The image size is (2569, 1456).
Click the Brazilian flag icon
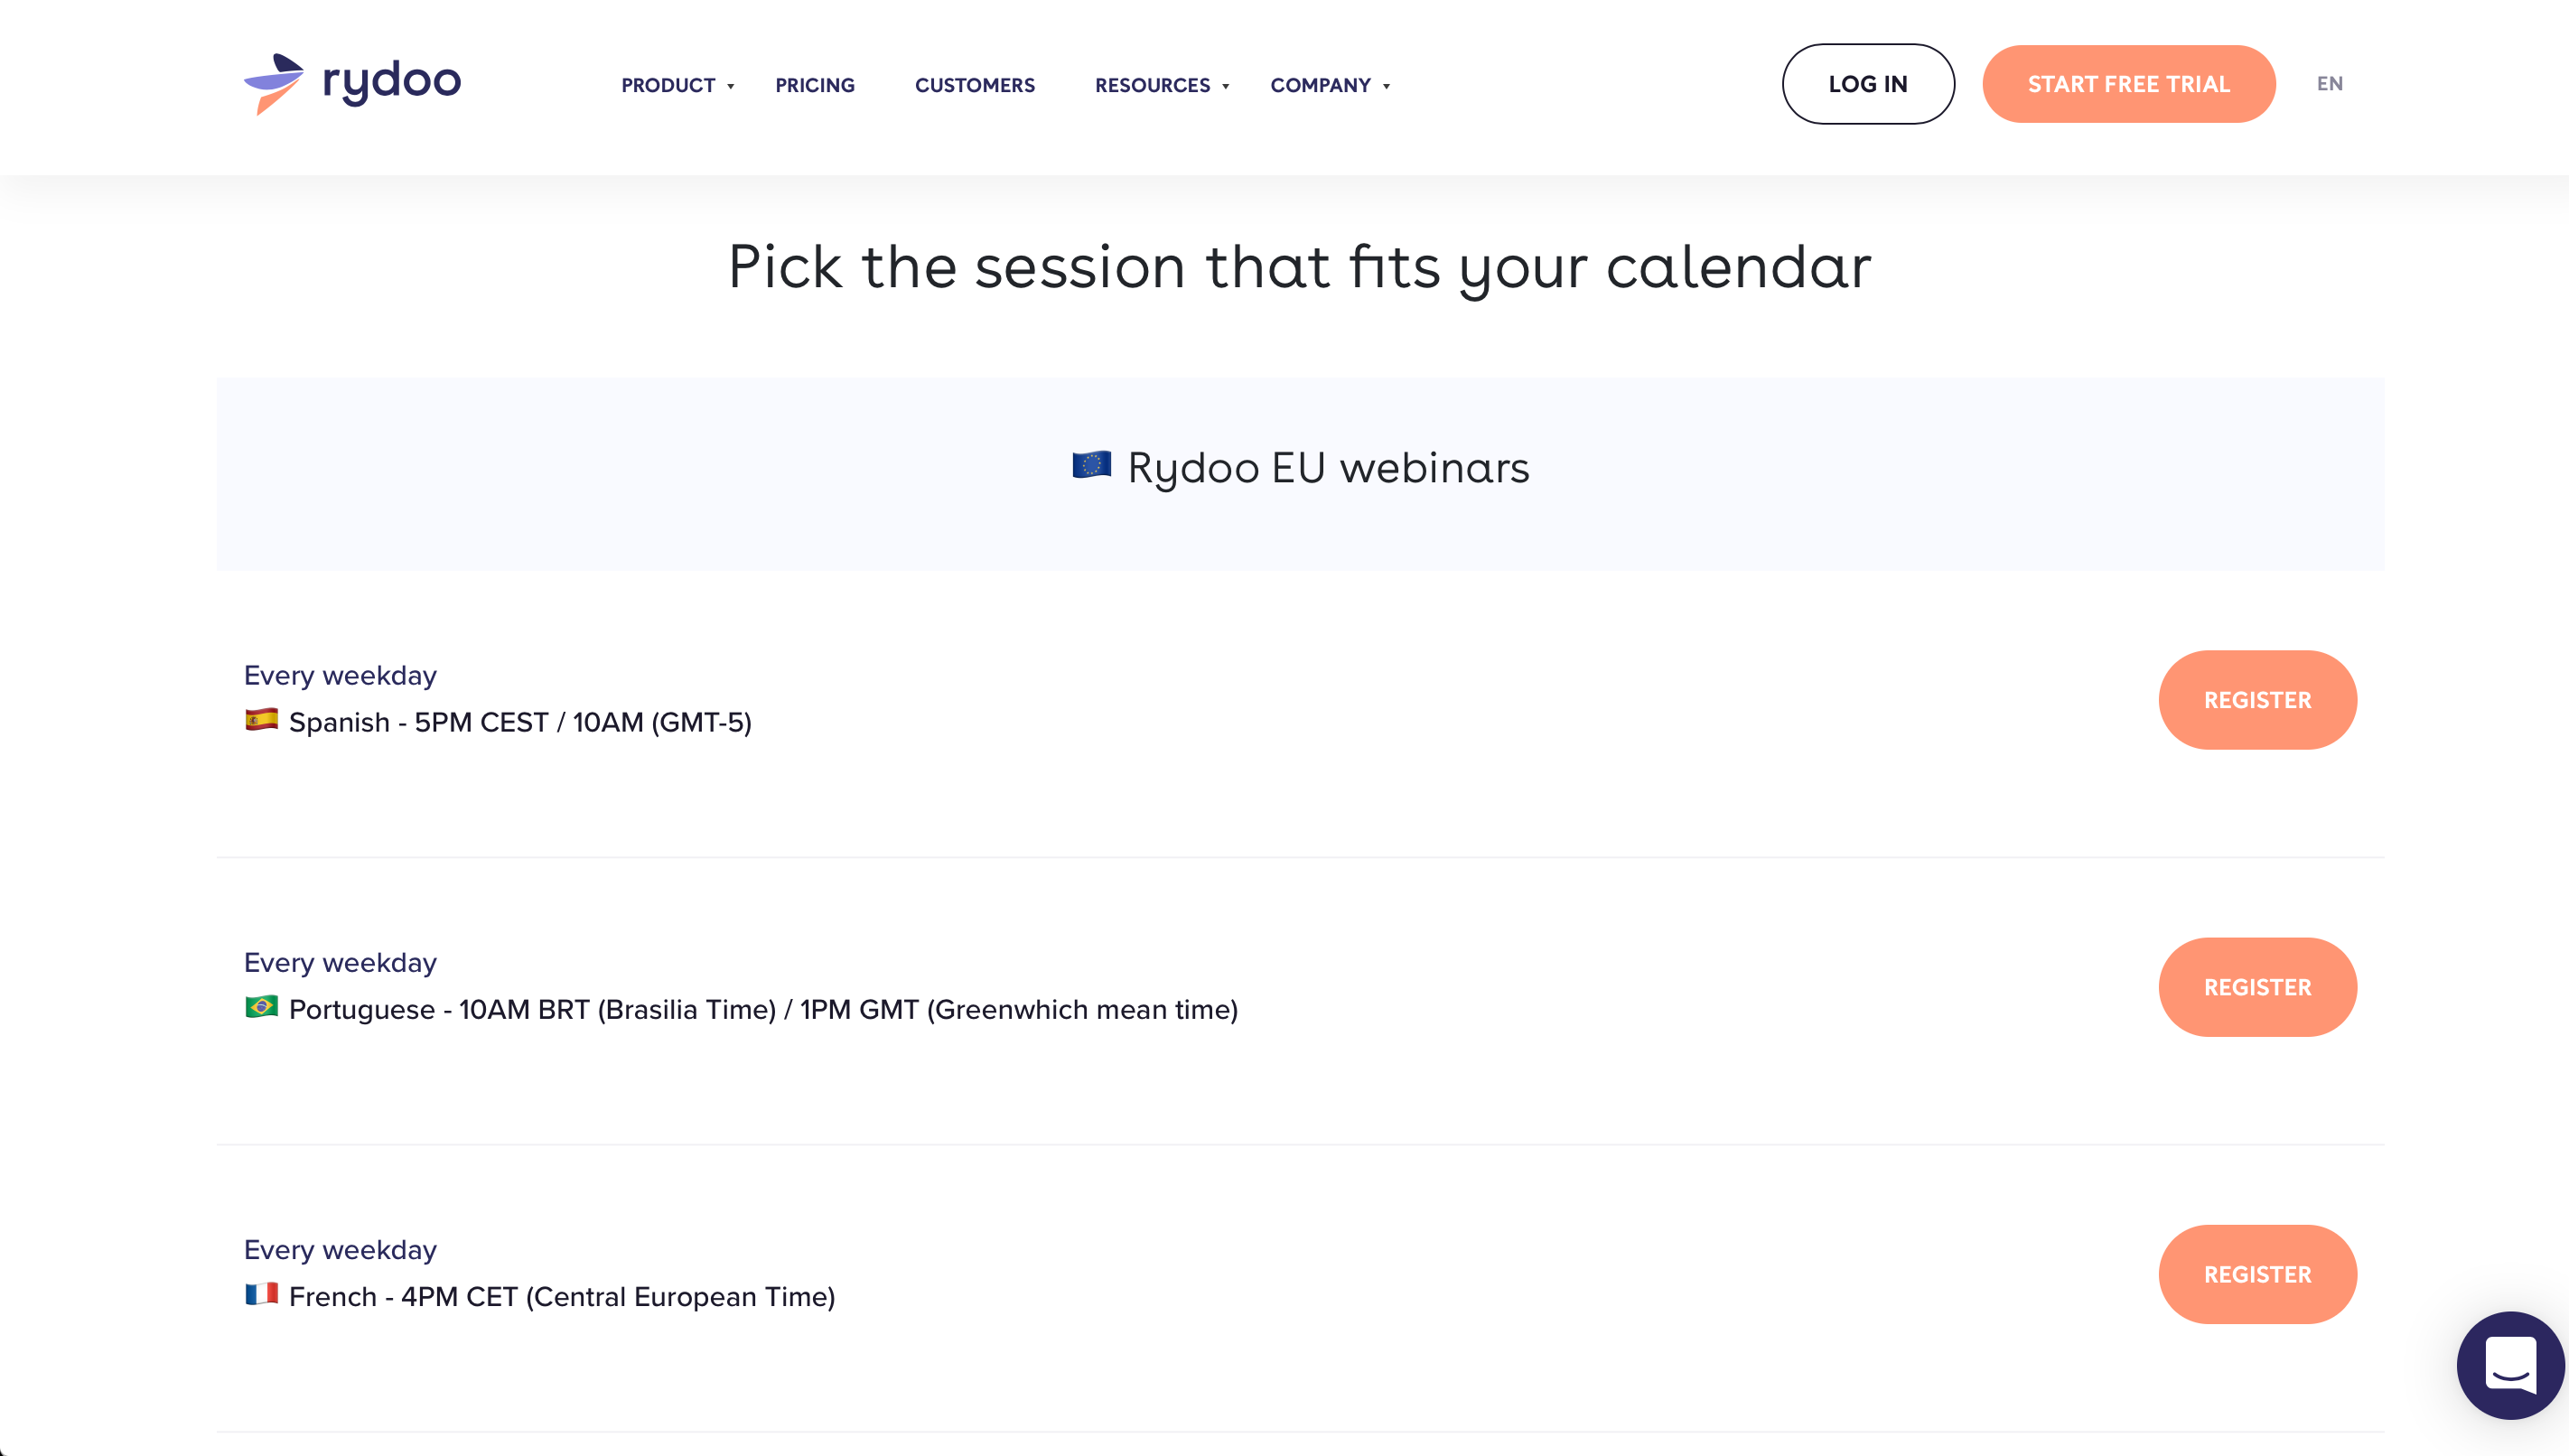pyautogui.click(x=261, y=1007)
